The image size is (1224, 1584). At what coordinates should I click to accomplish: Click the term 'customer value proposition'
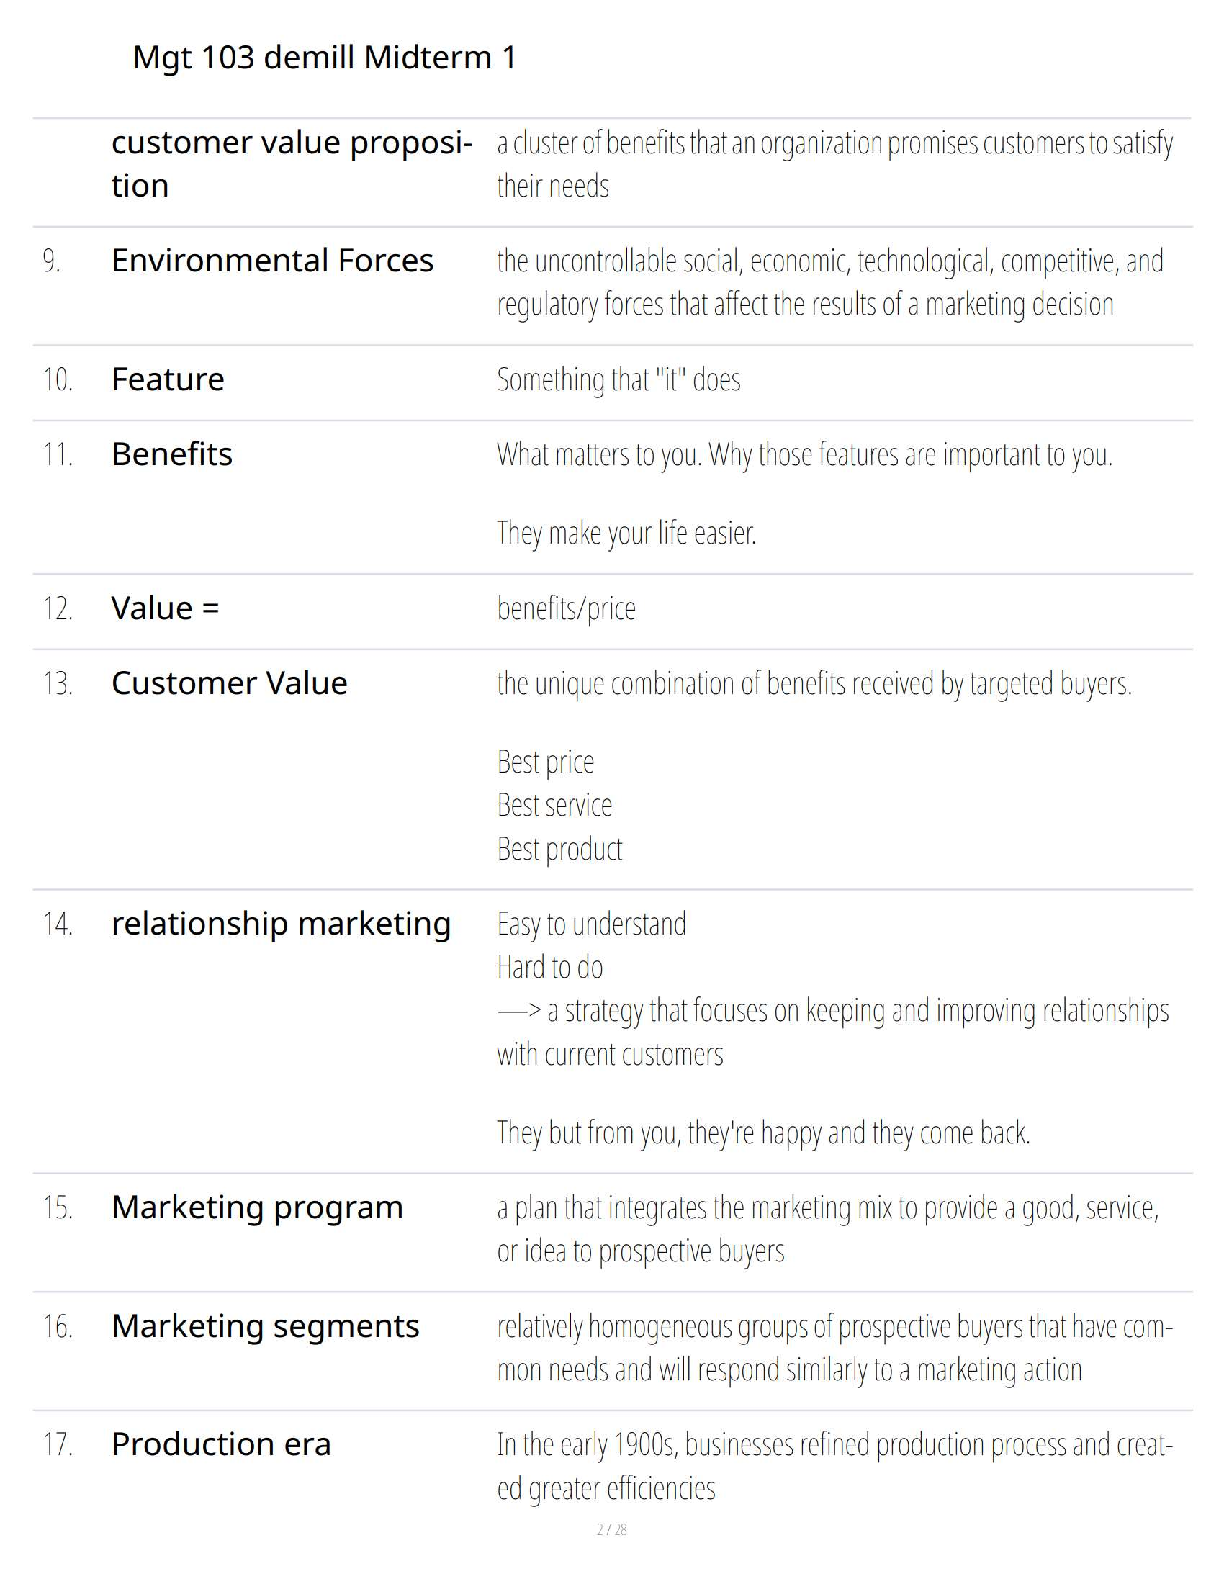[291, 163]
